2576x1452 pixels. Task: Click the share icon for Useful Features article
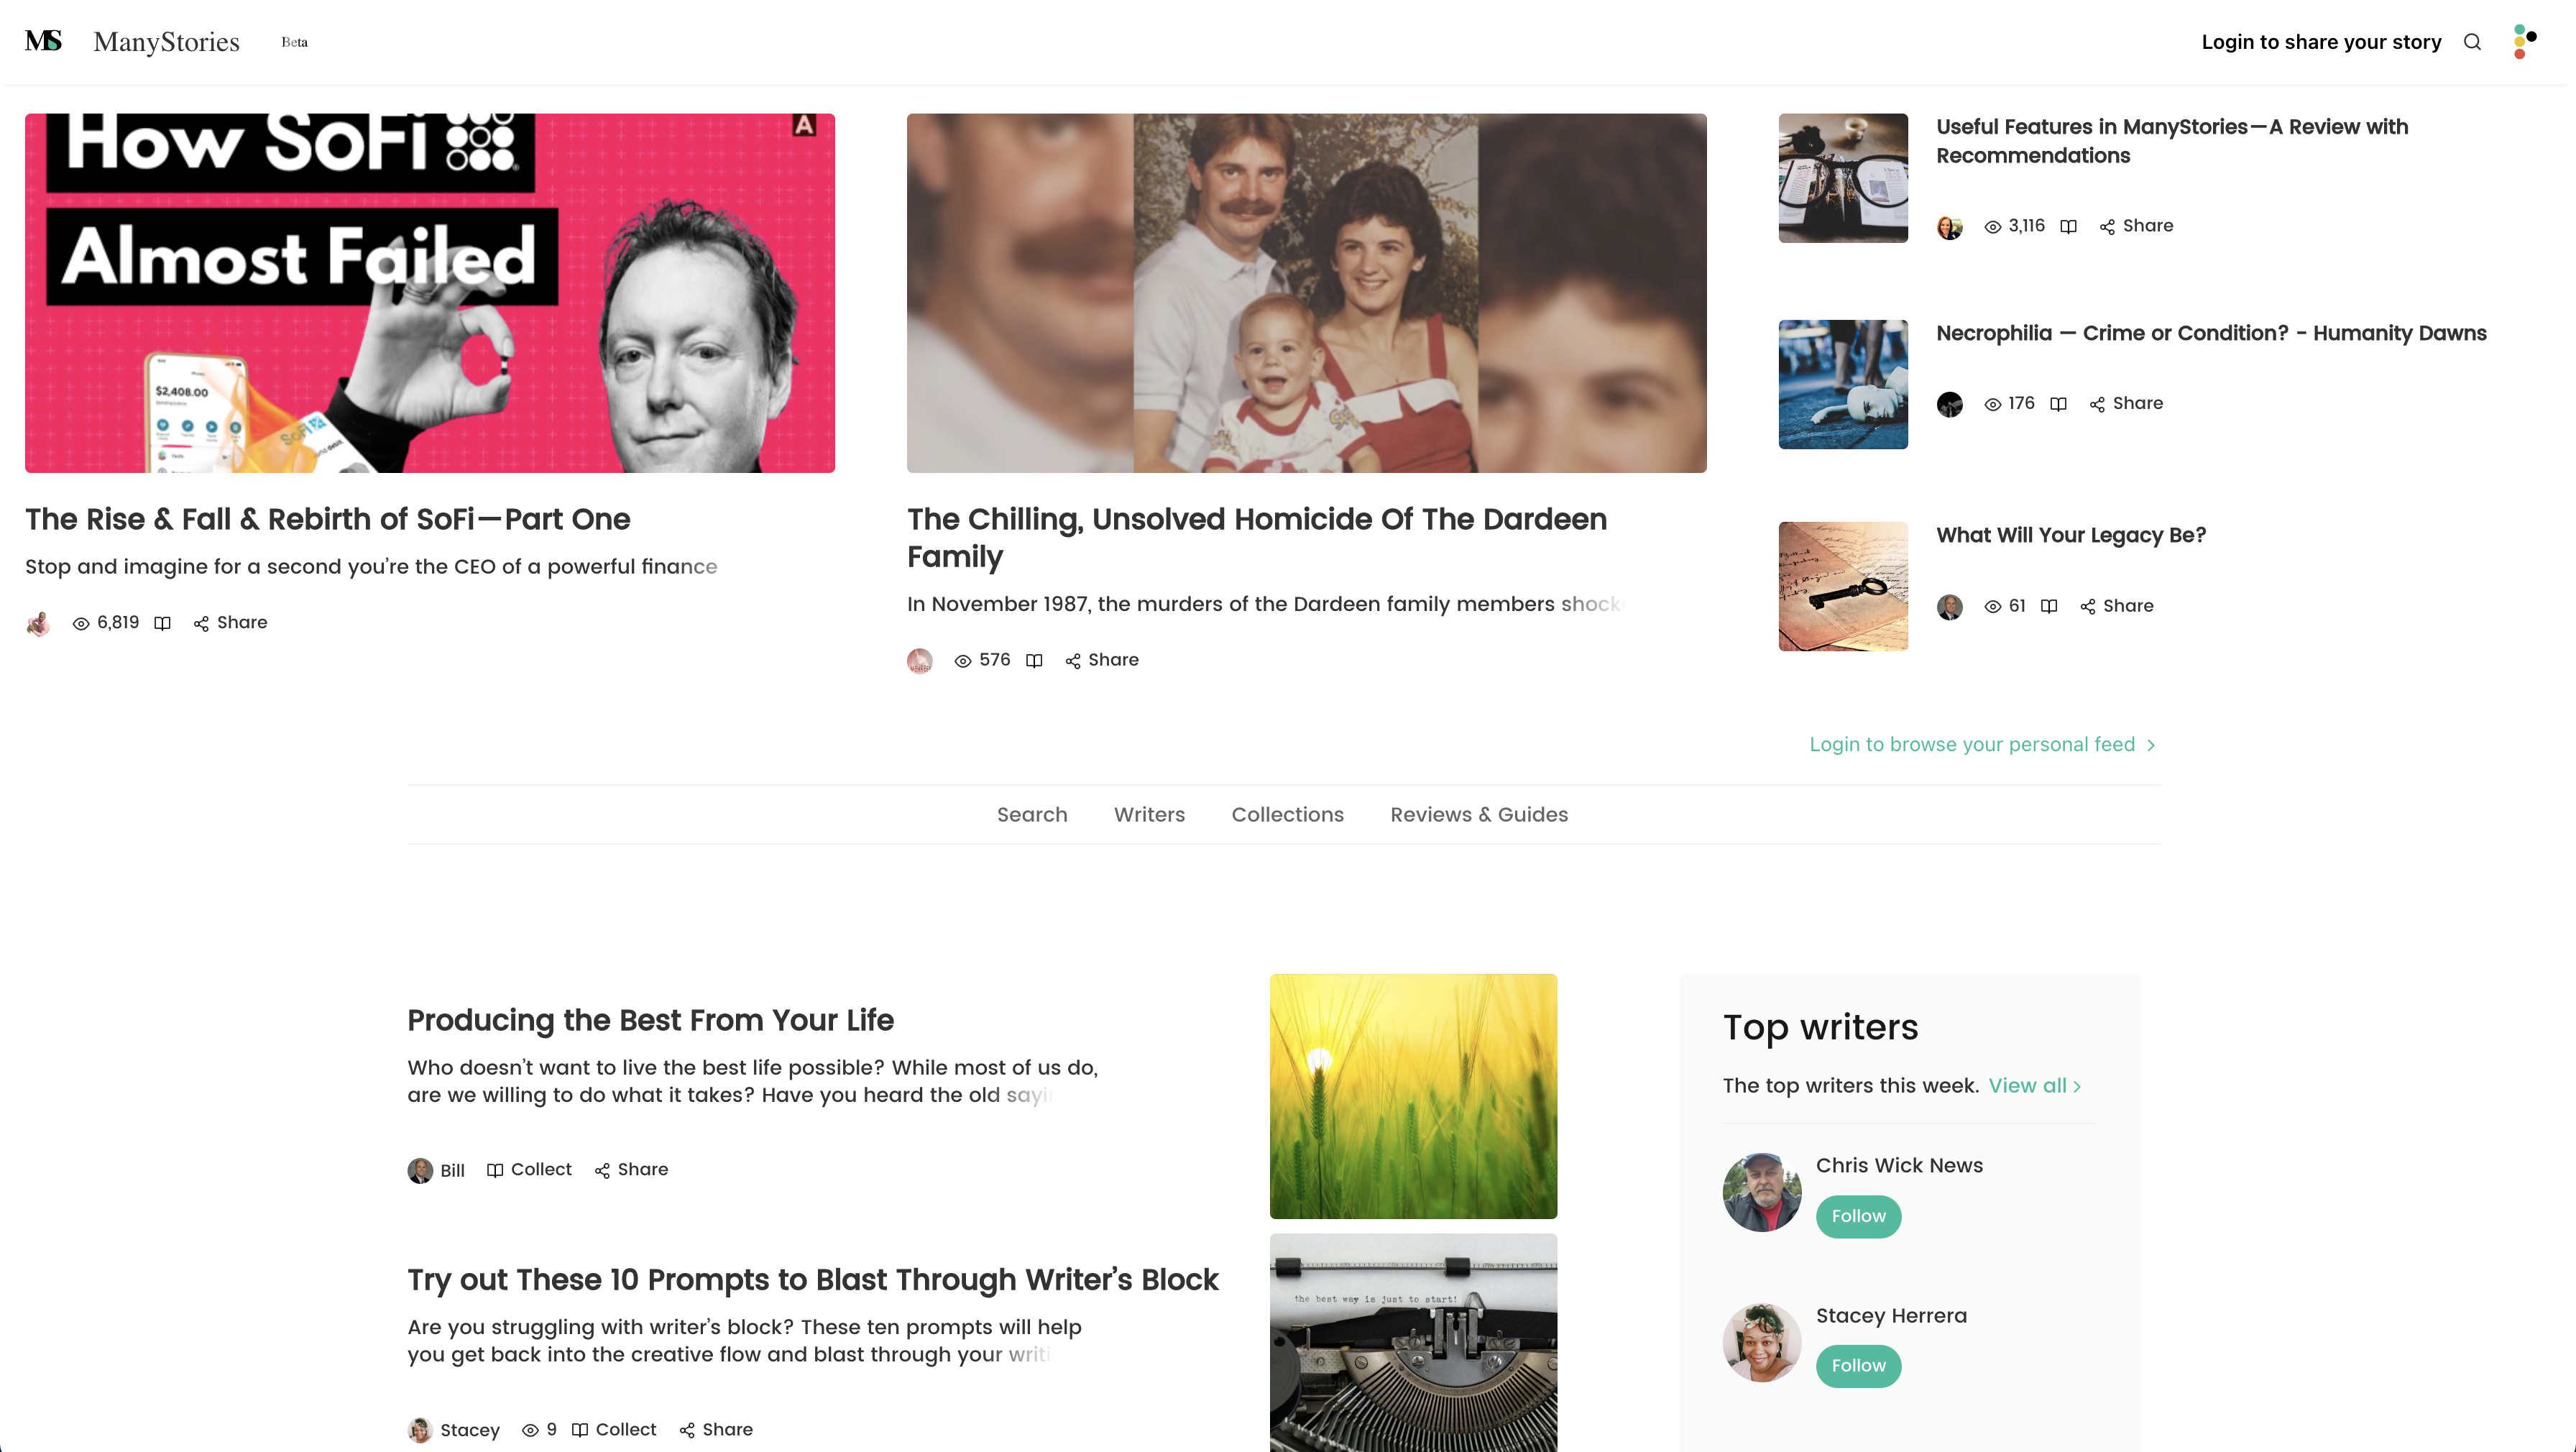(2107, 227)
